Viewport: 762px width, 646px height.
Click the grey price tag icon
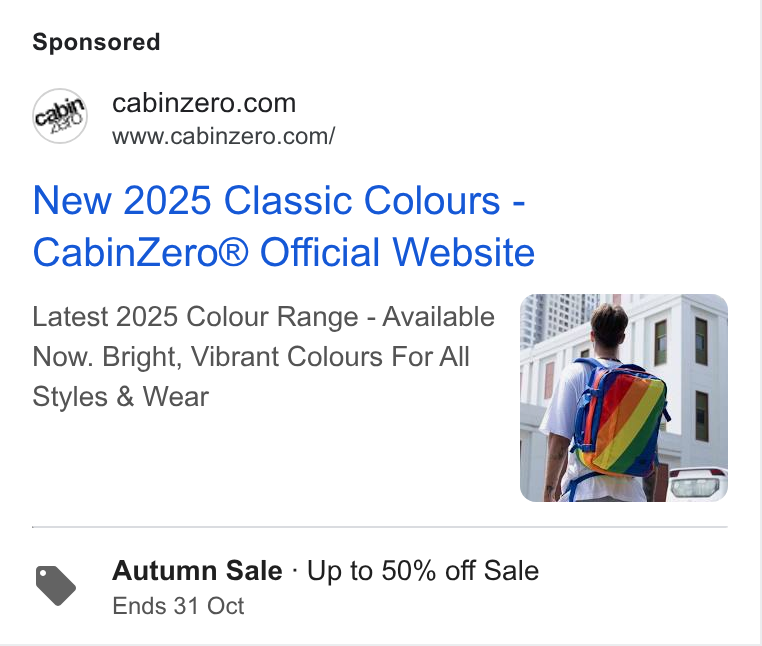55,585
